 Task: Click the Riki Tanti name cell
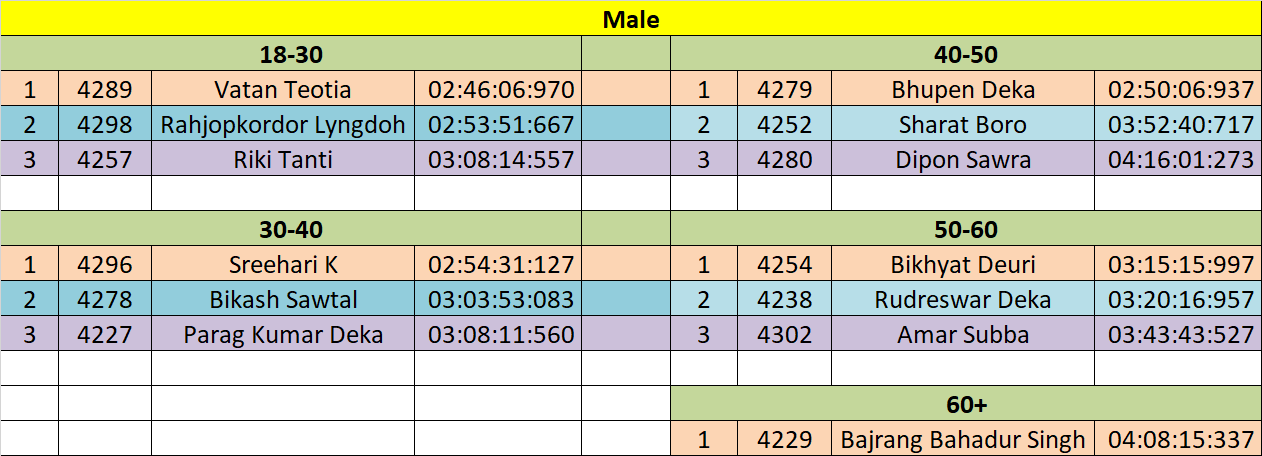click(283, 160)
